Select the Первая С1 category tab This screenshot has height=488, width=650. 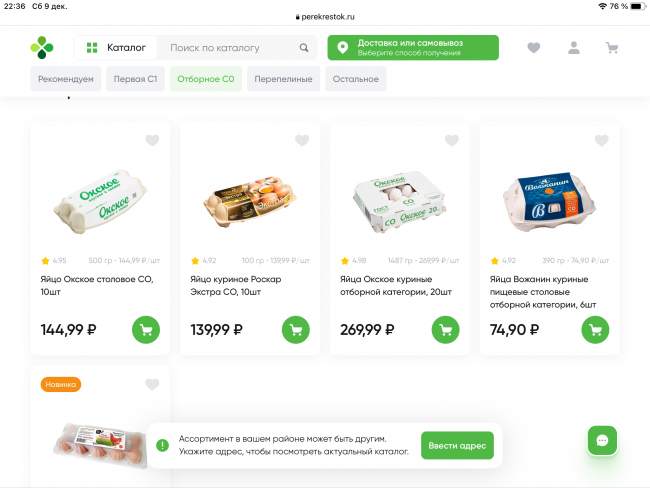click(x=135, y=79)
